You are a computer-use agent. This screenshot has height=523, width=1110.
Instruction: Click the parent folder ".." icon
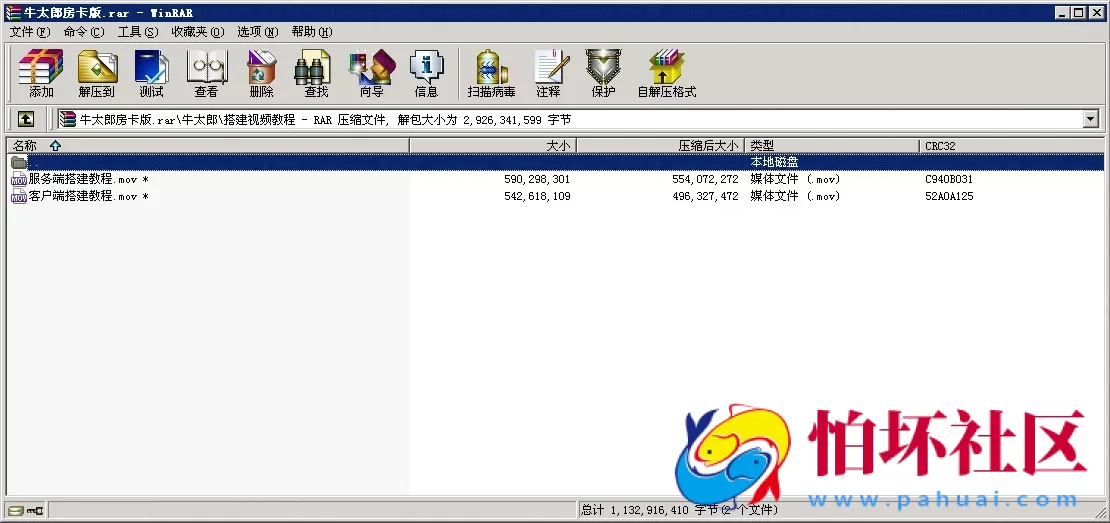coord(19,163)
